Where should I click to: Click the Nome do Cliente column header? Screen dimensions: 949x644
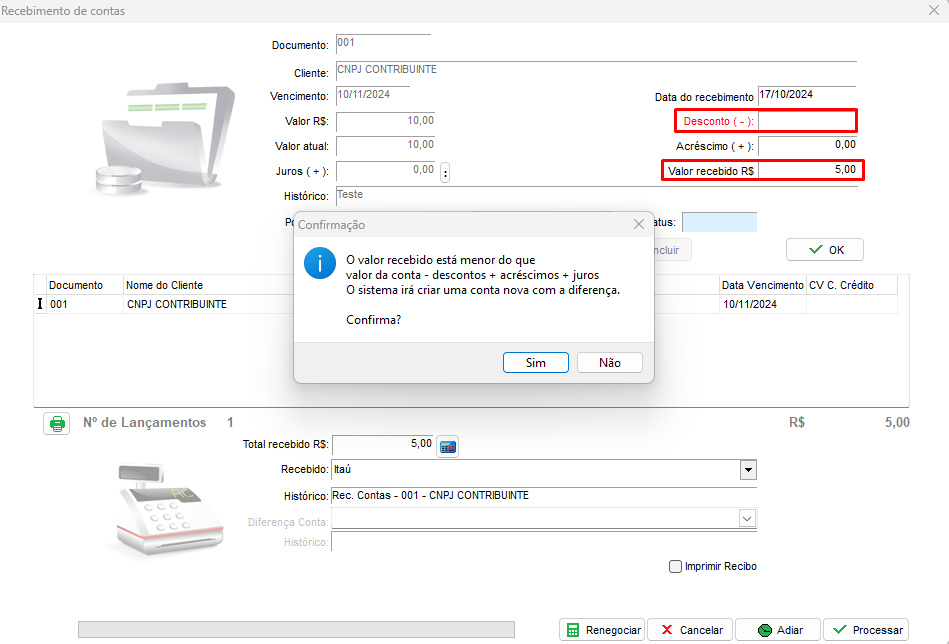click(164, 285)
